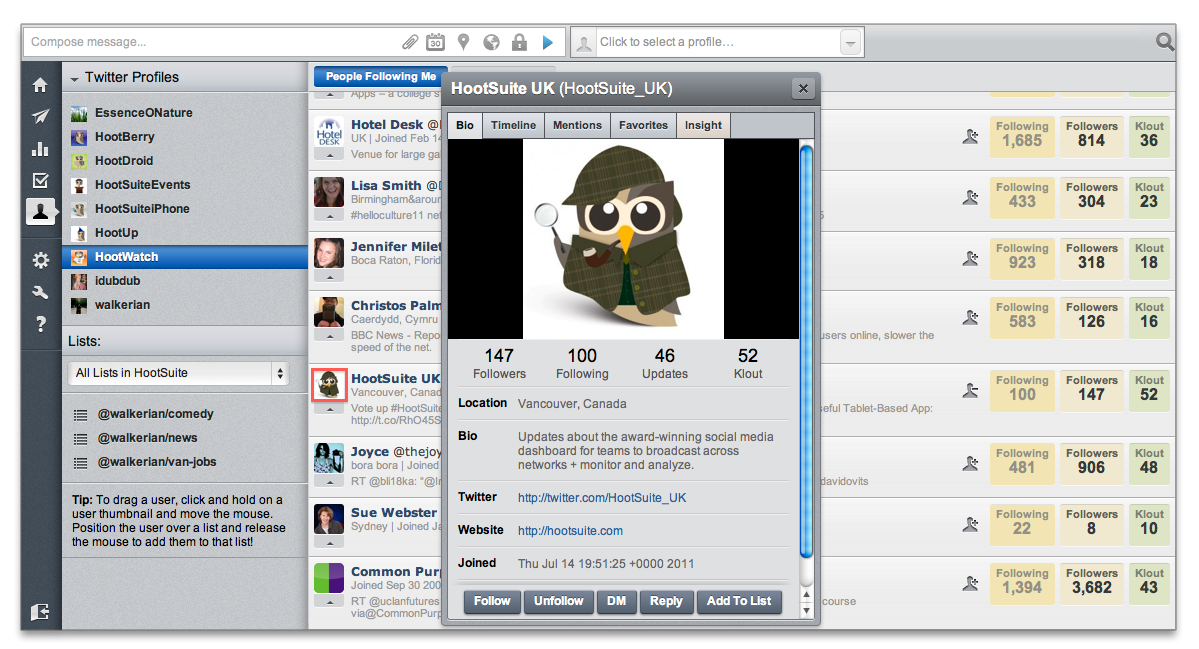Open the scheduling calendar icon
1199x649 pixels.
tap(435, 42)
